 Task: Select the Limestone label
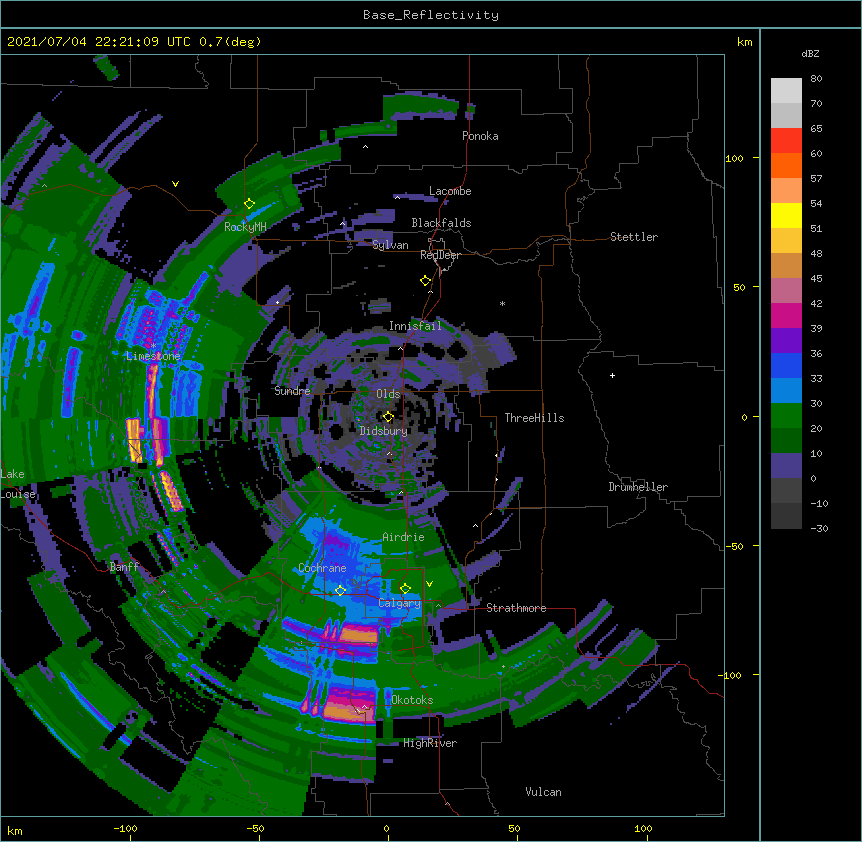[x=153, y=356]
